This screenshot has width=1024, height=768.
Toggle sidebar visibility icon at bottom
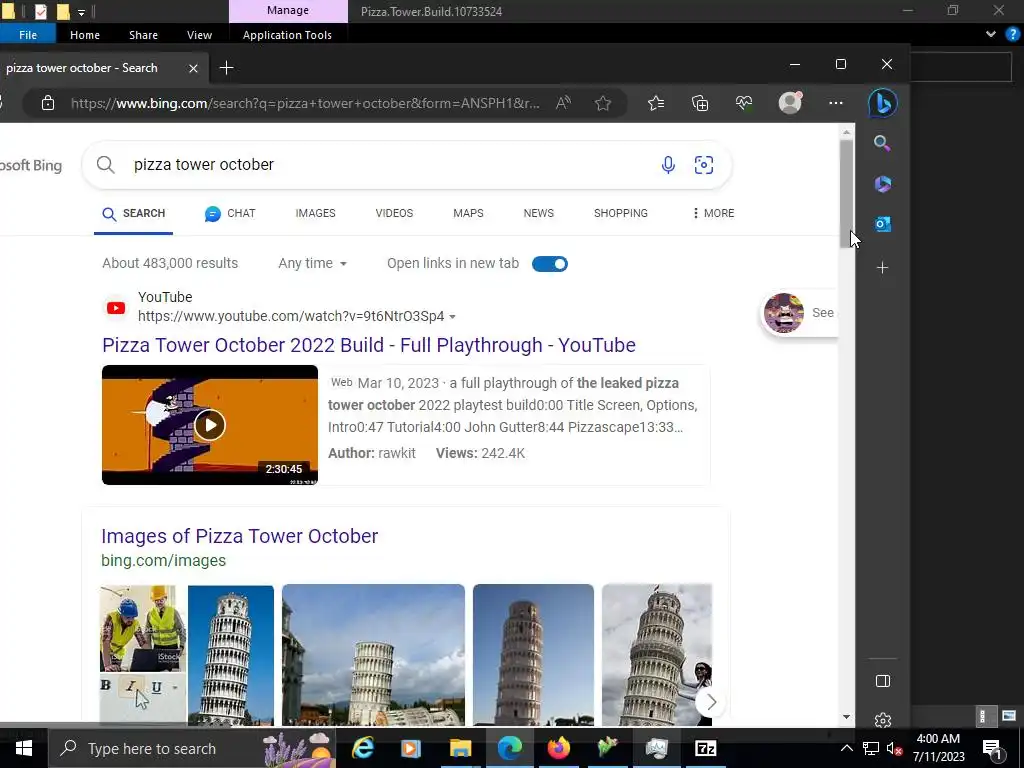(x=882, y=681)
